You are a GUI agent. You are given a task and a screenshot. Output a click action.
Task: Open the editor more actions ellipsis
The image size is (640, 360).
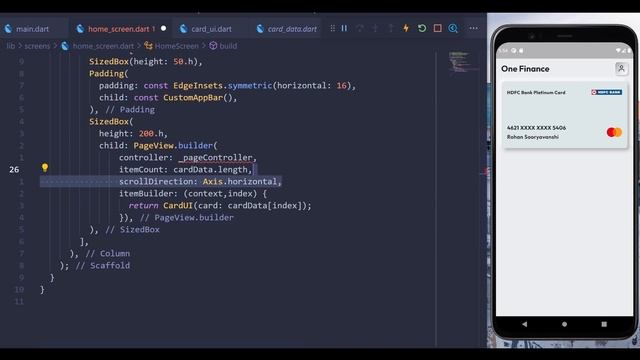pos(473,28)
